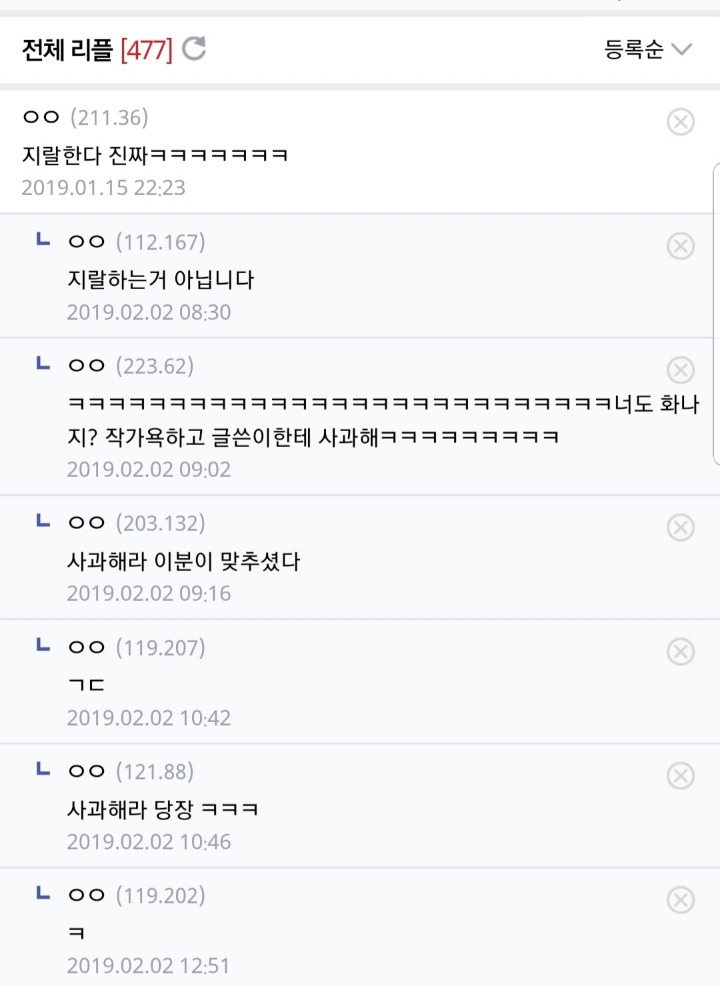Viewport: 720px width, 986px height.
Task: Delete comment from user 211.36
Action: pyautogui.click(x=680, y=121)
